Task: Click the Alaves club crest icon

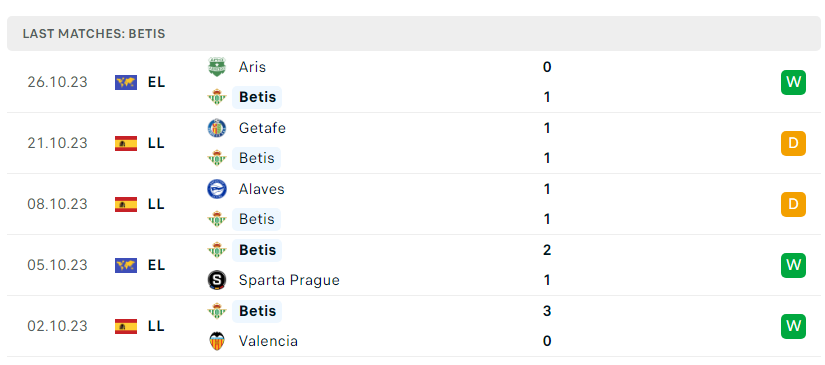Action: click(x=217, y=189)
